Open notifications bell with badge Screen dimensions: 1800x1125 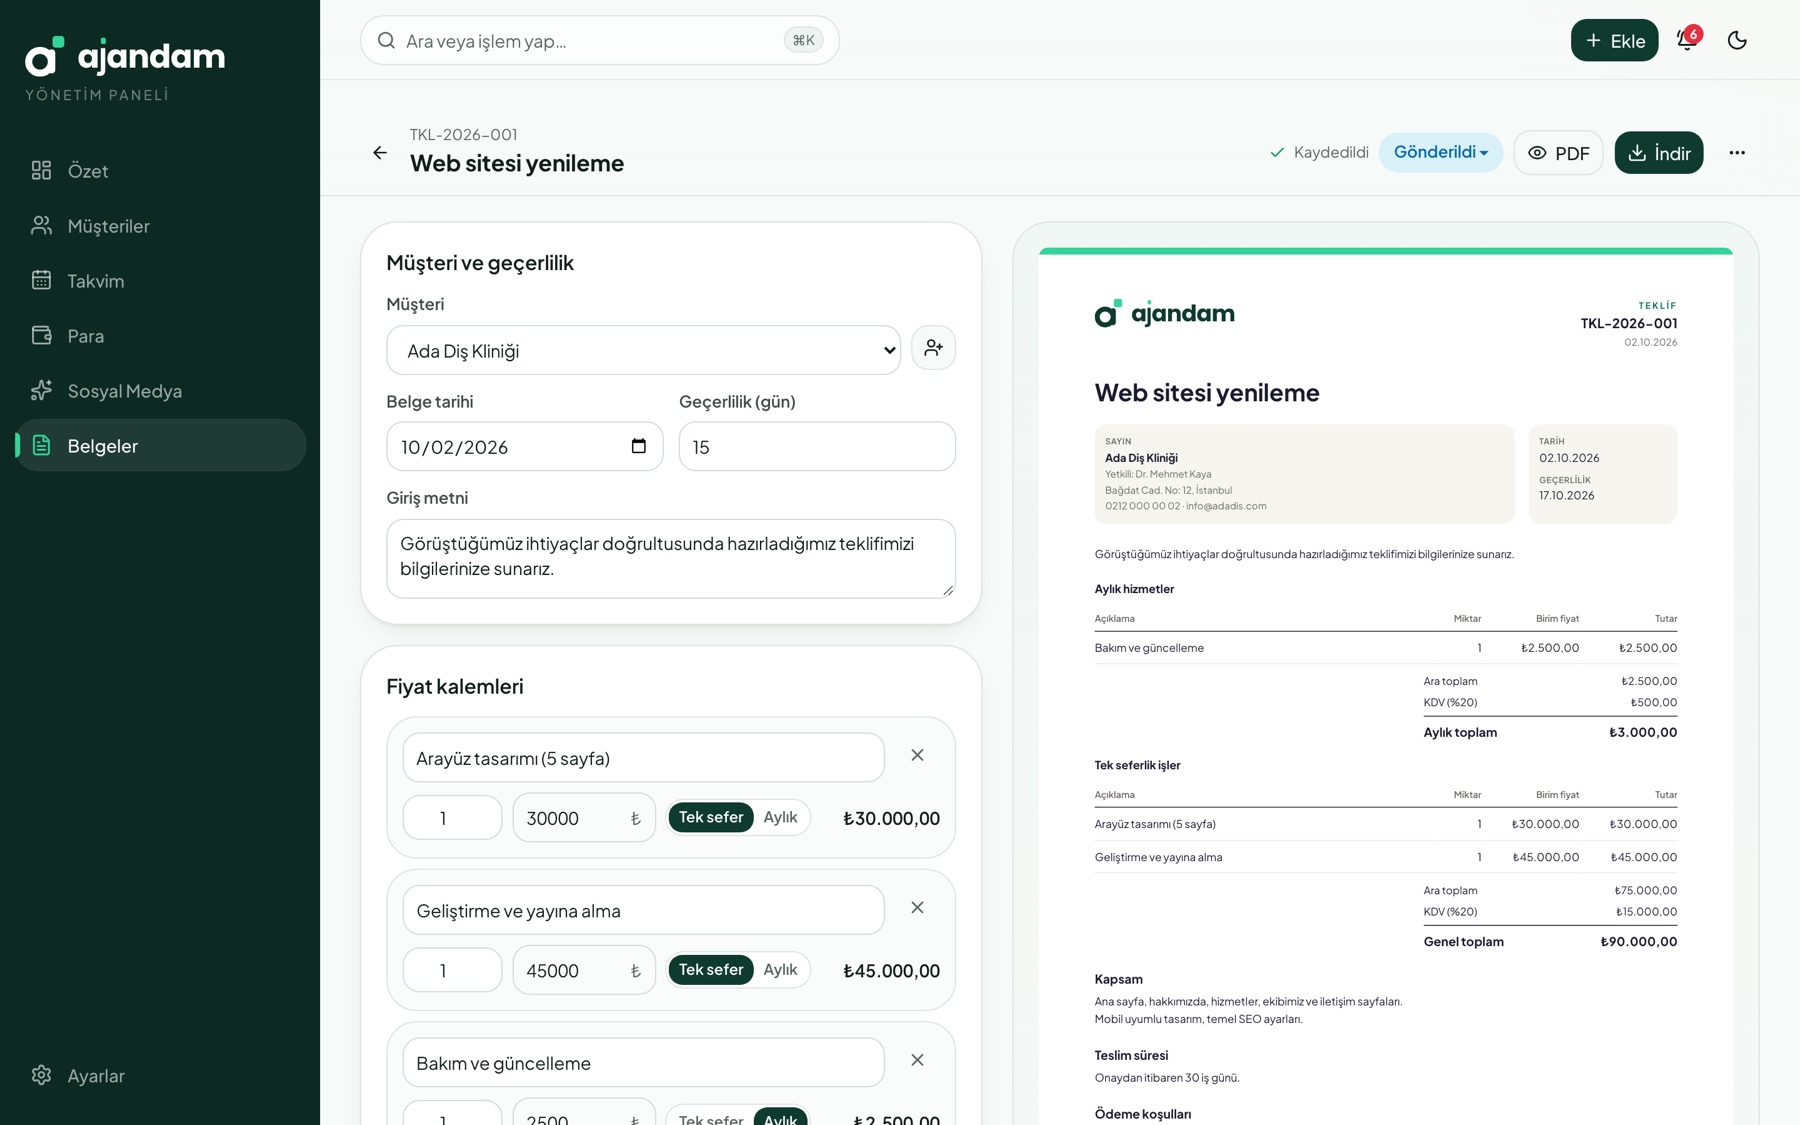tap(1687, 39)
